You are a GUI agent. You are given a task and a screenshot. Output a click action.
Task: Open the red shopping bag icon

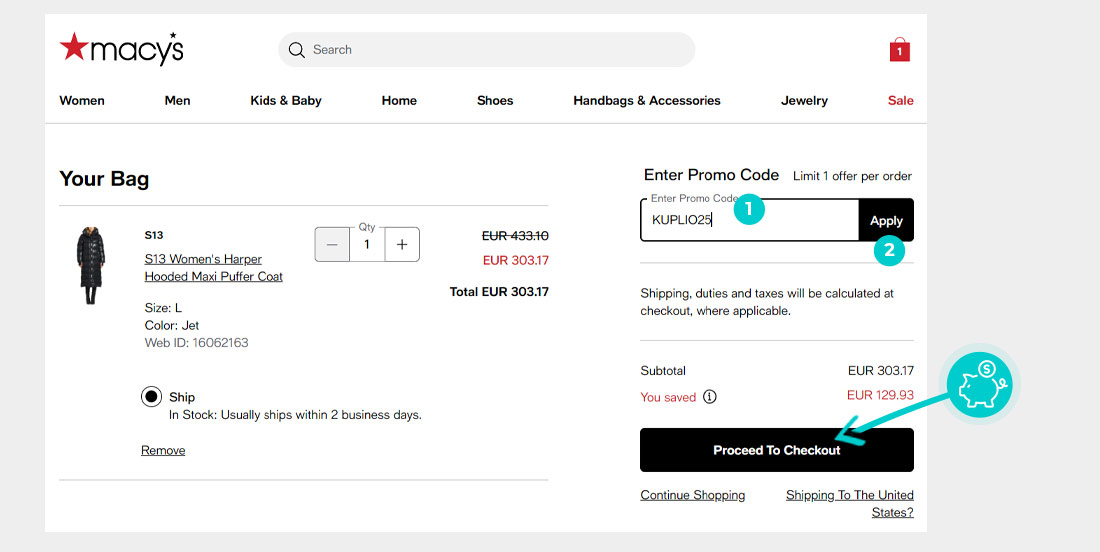(899, 50)
